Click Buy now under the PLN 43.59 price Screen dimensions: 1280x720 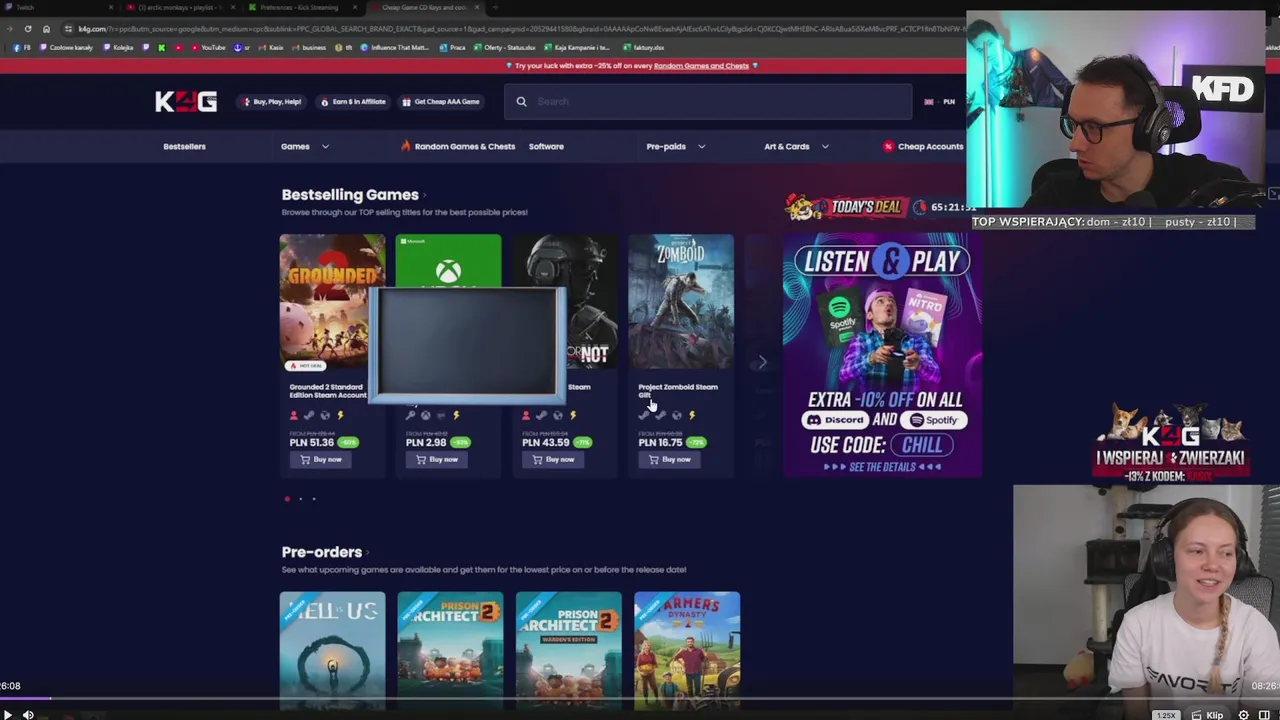tap(553, 459)
